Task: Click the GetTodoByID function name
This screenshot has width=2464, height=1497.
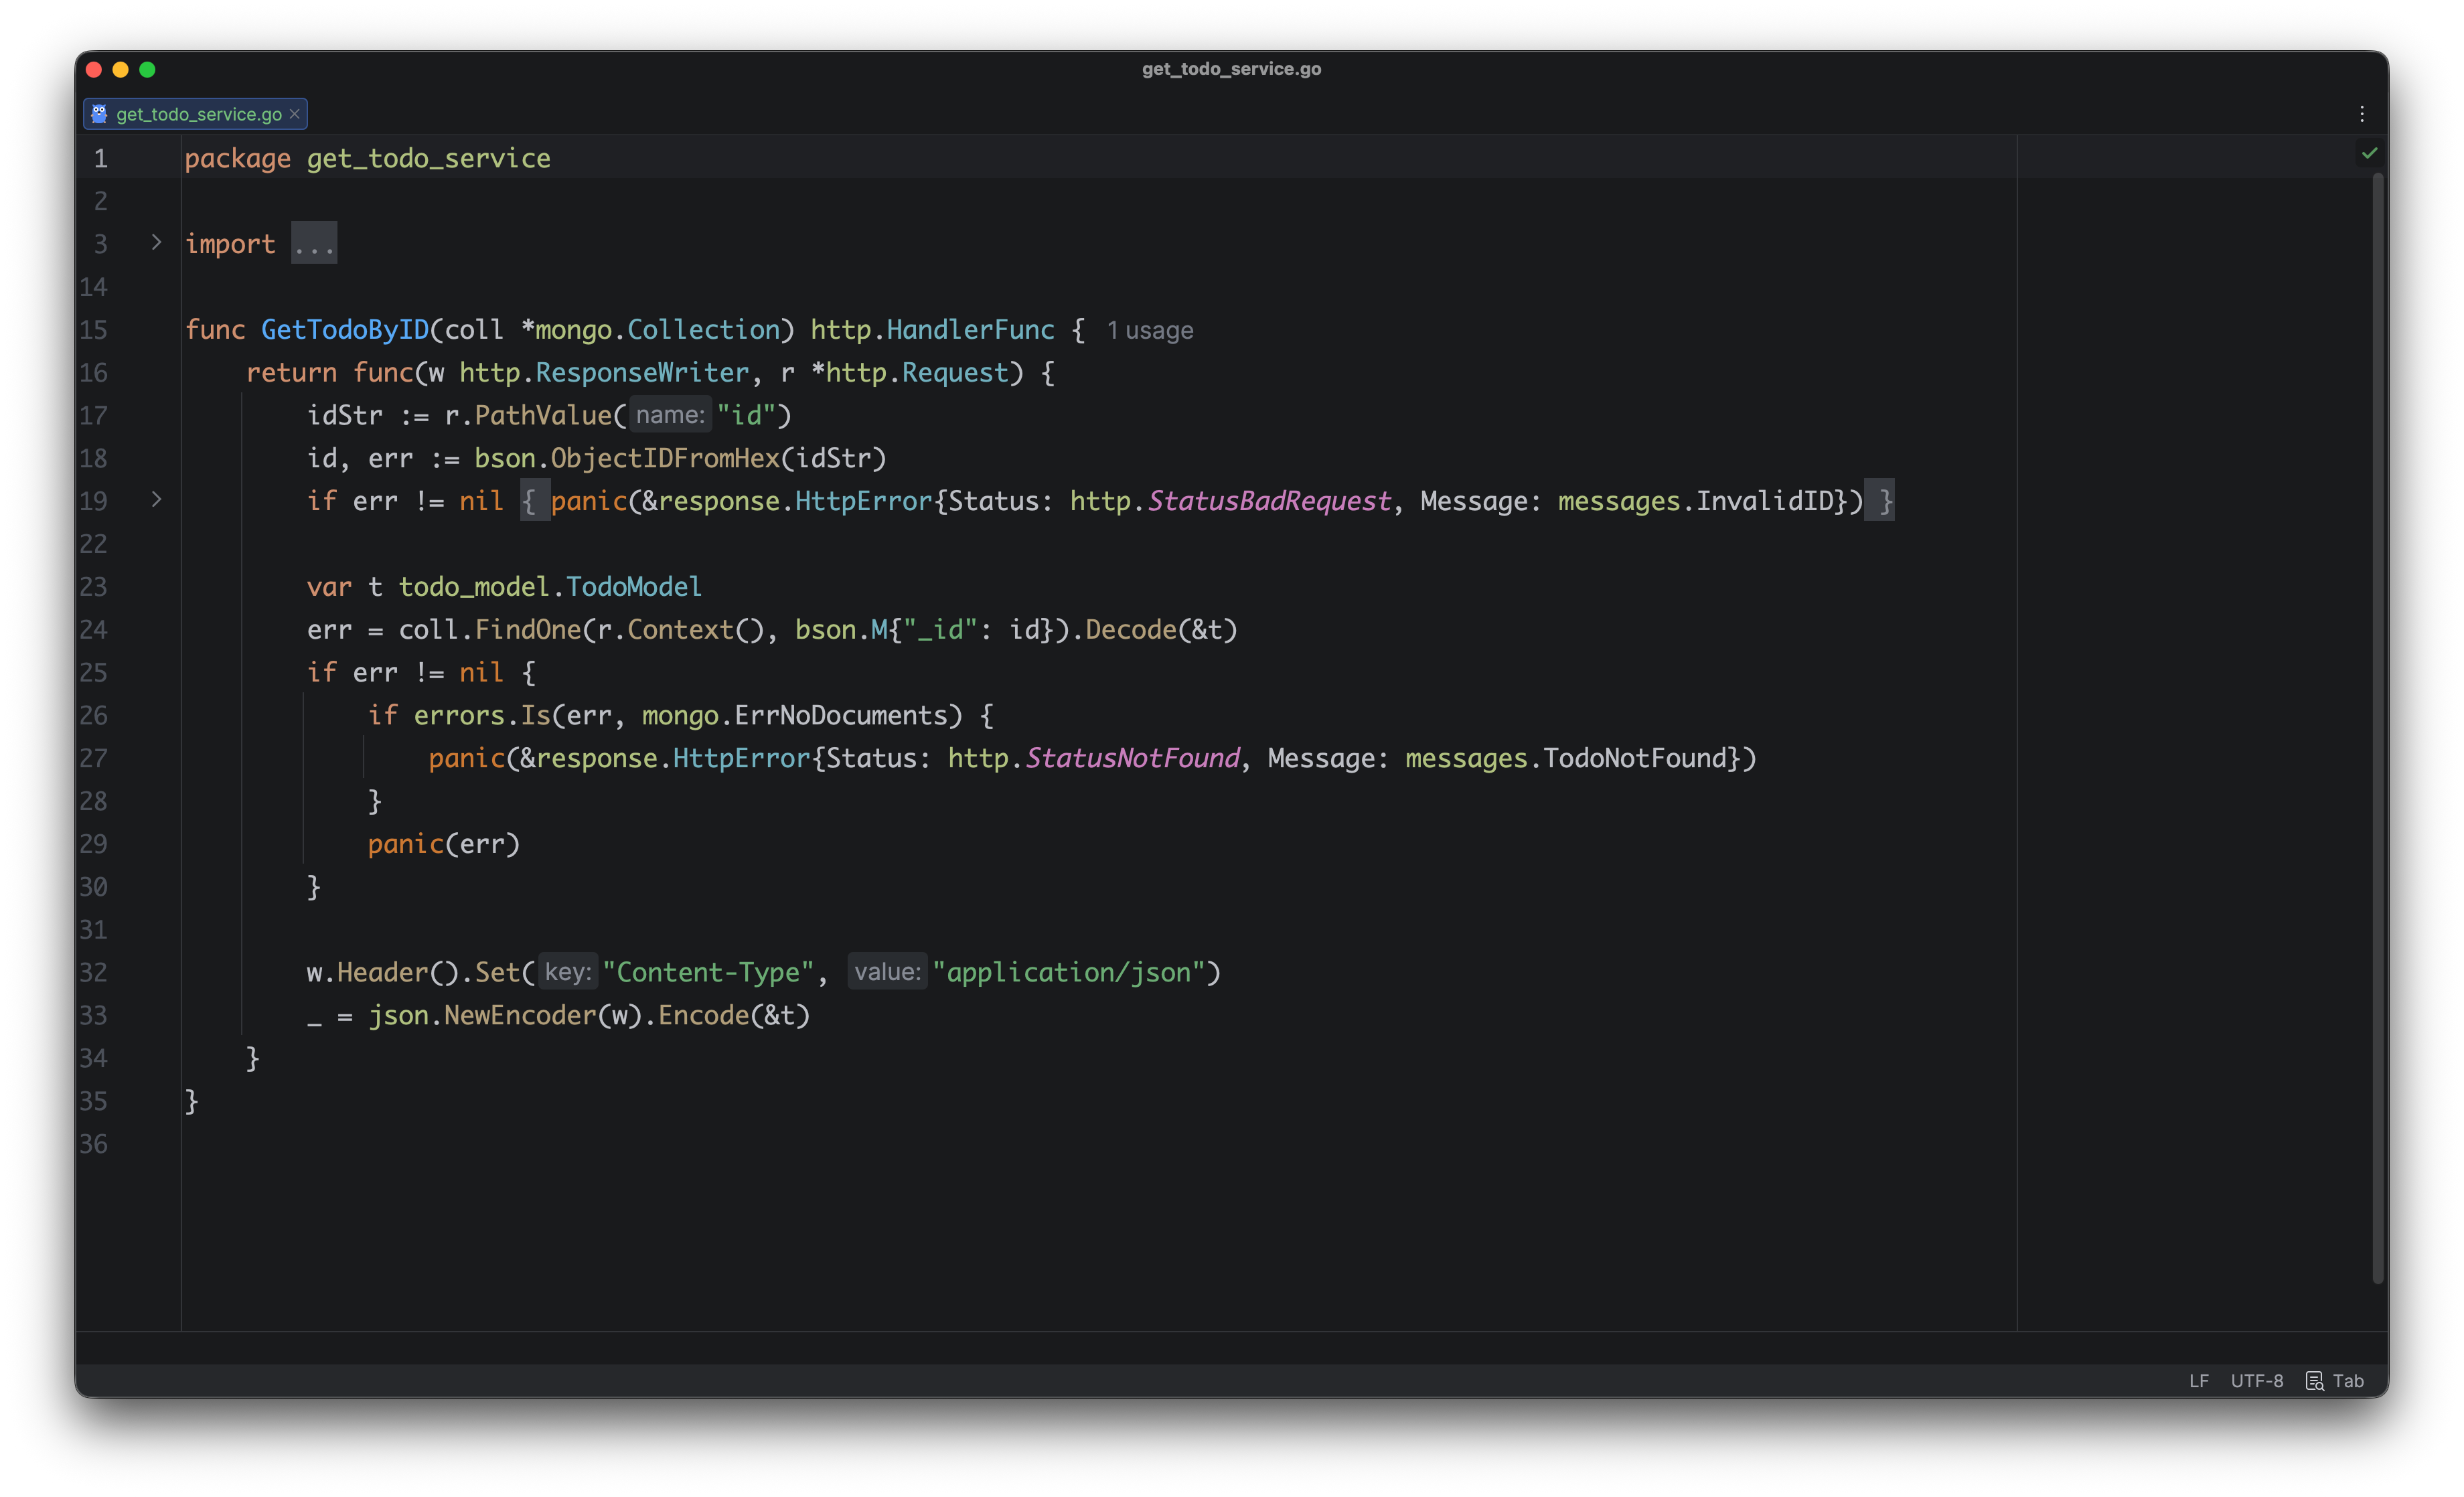Action: click(x=344, y=330)
